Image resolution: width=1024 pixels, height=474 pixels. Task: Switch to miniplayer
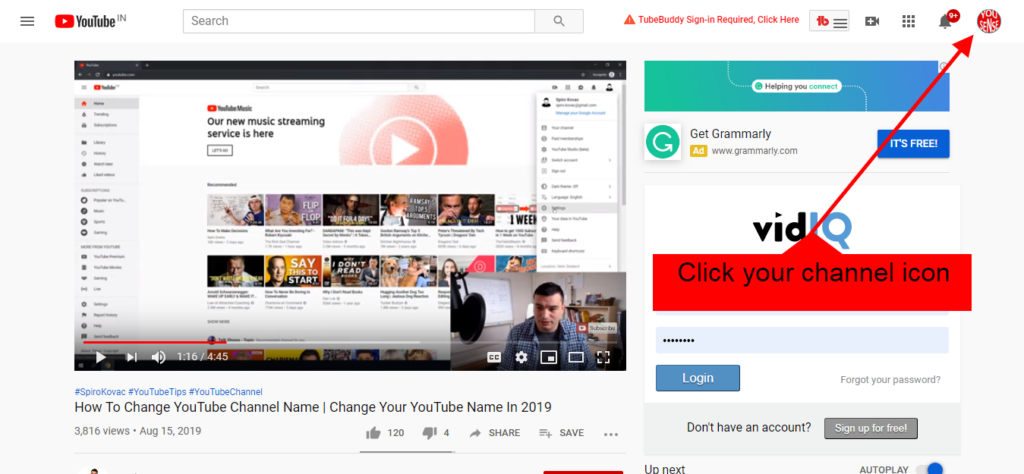pyautogui.click(x=549, y=357)
